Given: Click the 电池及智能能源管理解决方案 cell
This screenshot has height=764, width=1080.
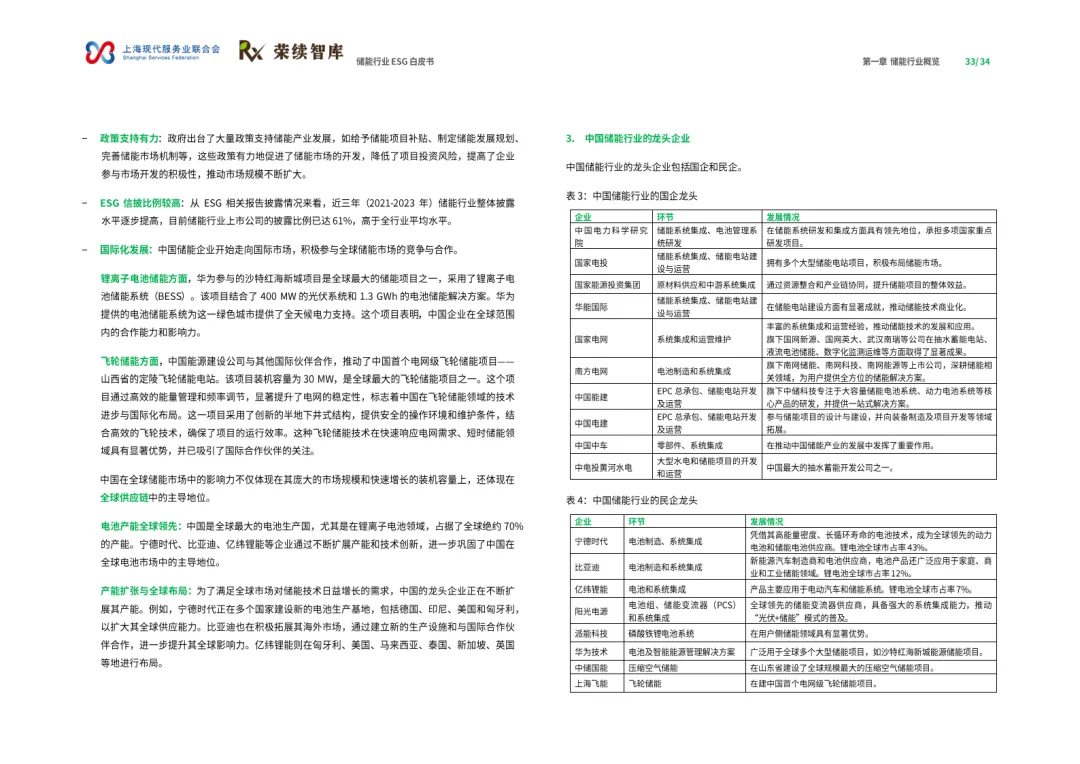Looking at the screenshot, I should pos(685,652).
